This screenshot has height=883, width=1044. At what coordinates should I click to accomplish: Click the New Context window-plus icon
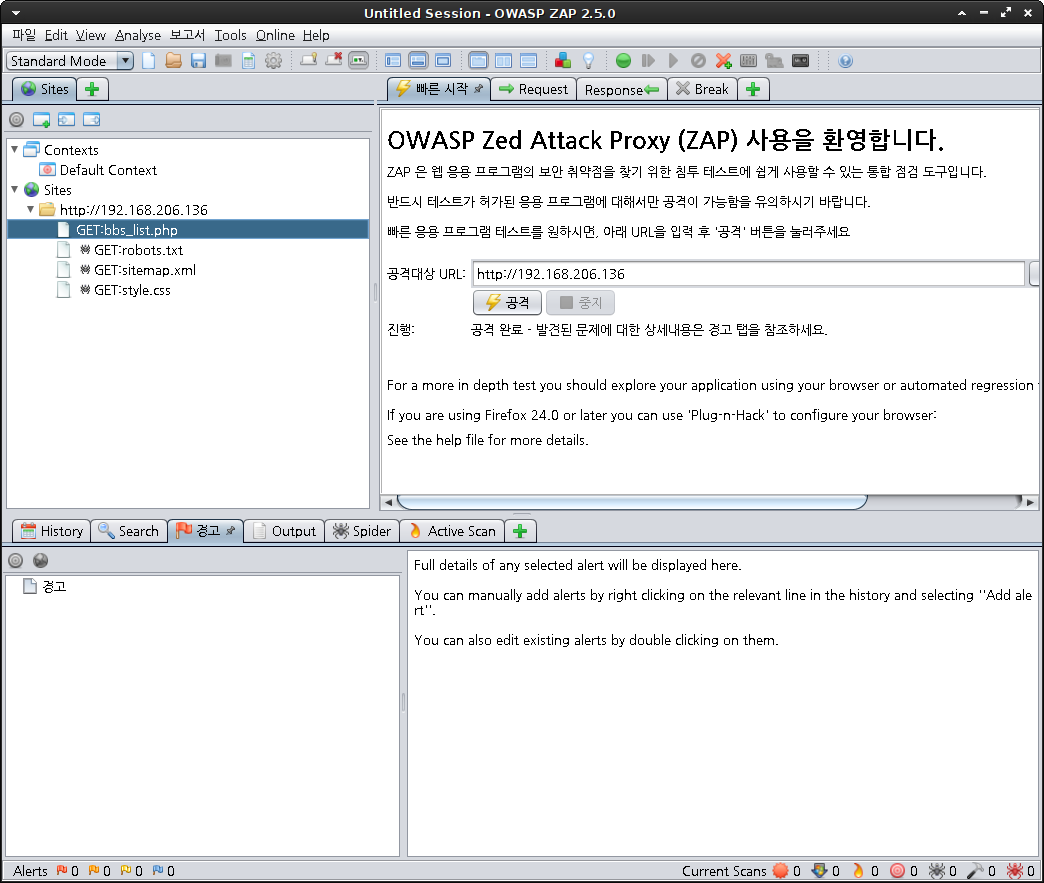[41, 120]
